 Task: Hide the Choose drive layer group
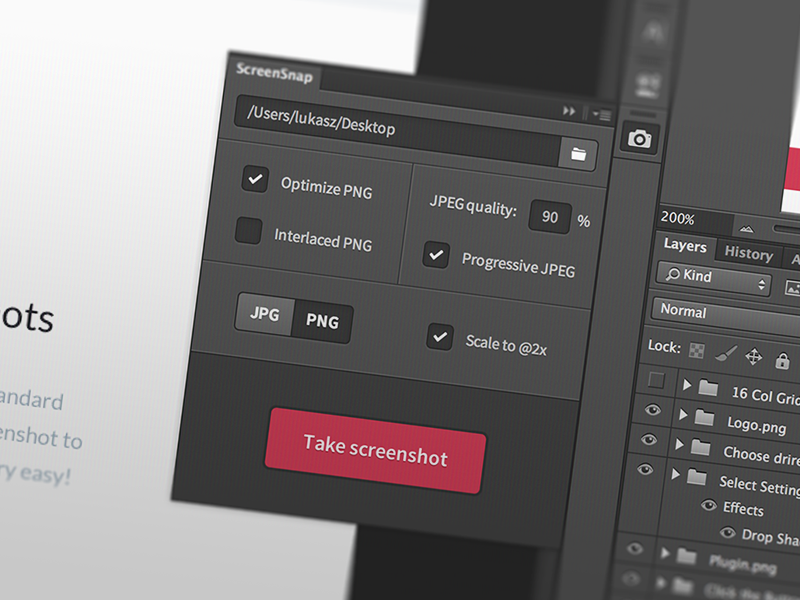point(649,439)
